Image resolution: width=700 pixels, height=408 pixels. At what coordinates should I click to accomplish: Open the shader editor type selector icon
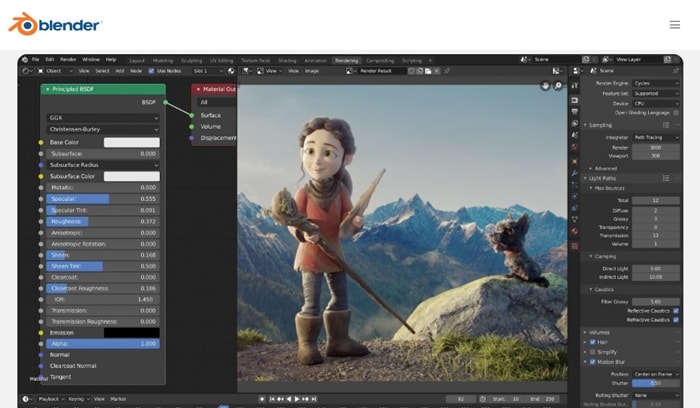click(26, 71)
